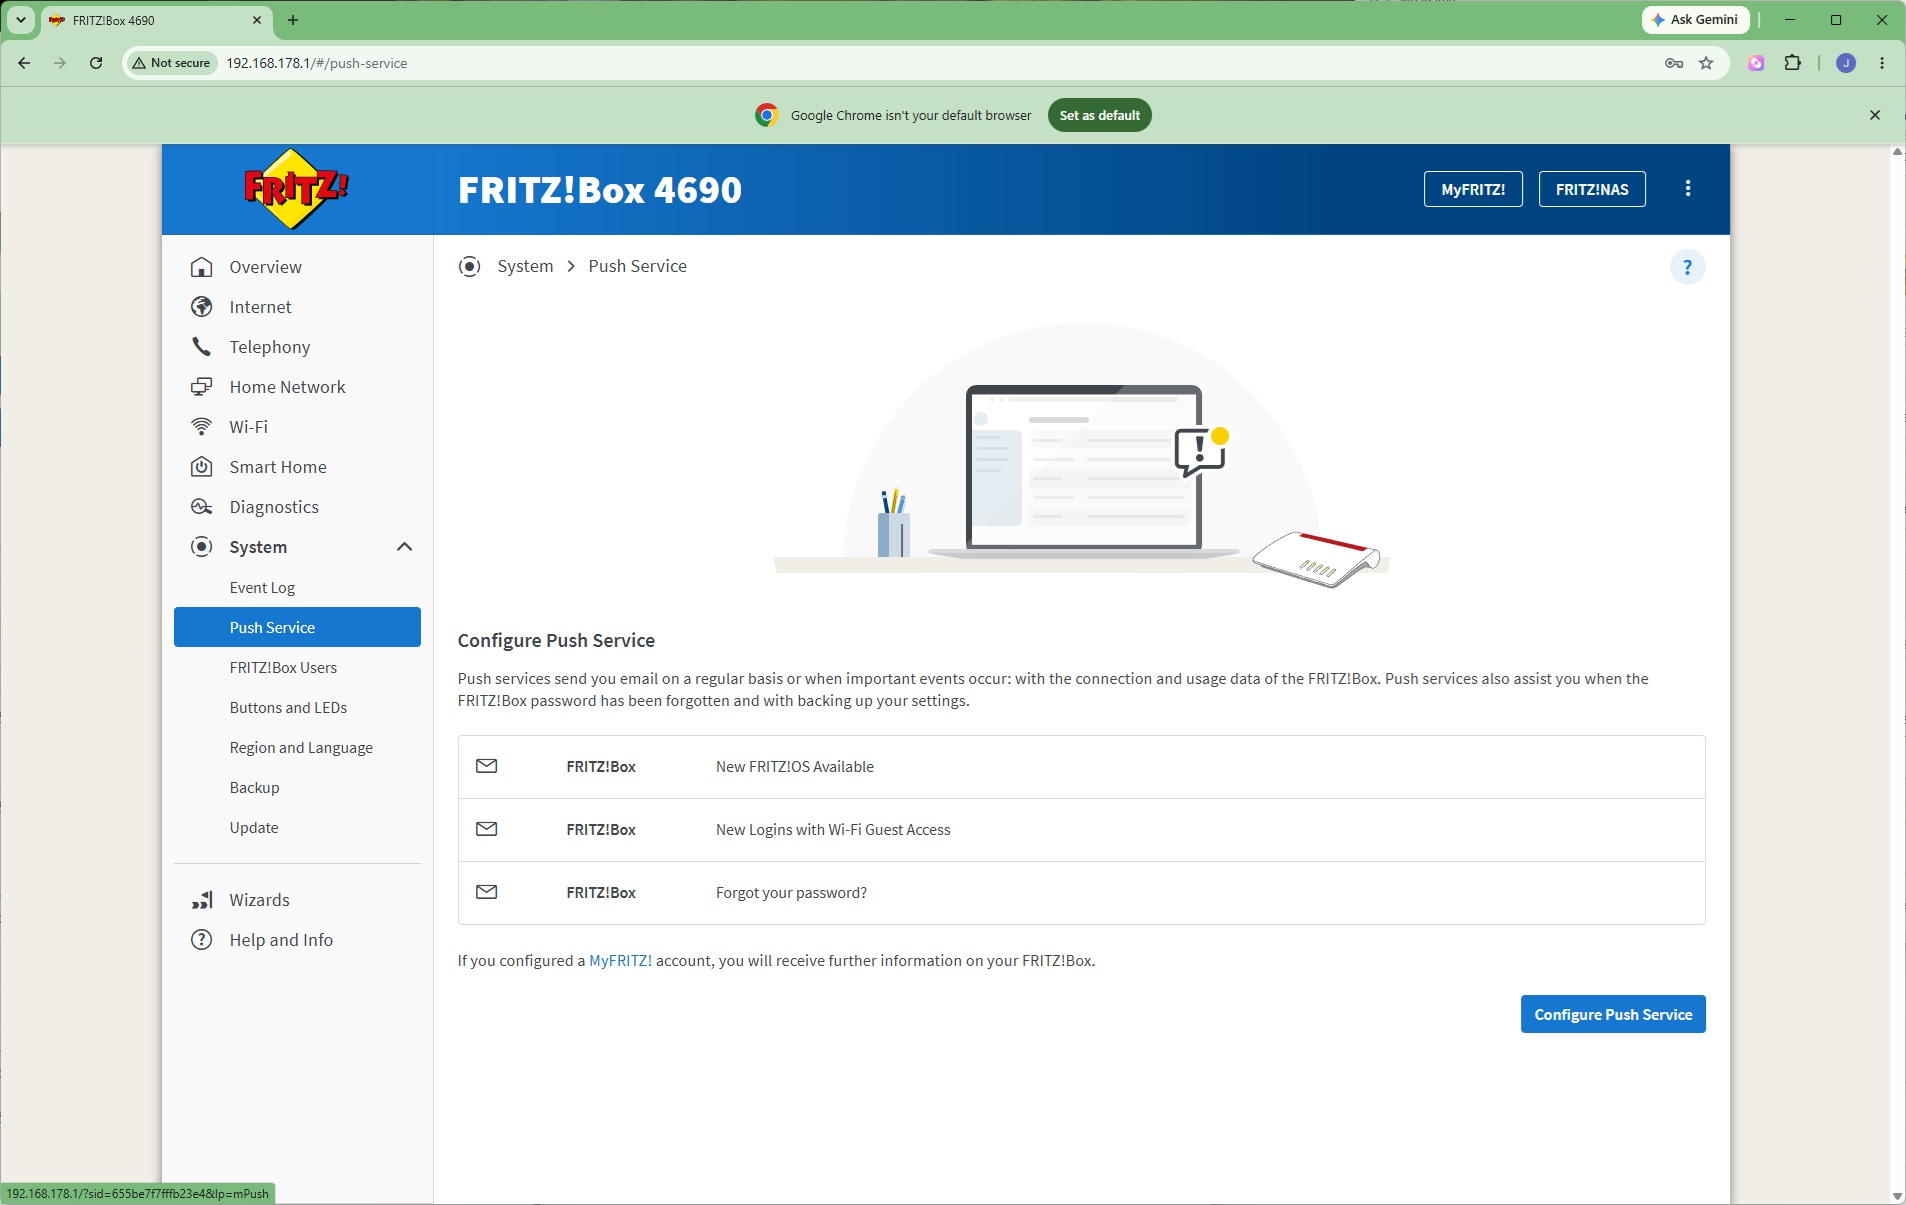
Task: Go back with the browser back arrow
Action: click(x=24, y=63)
